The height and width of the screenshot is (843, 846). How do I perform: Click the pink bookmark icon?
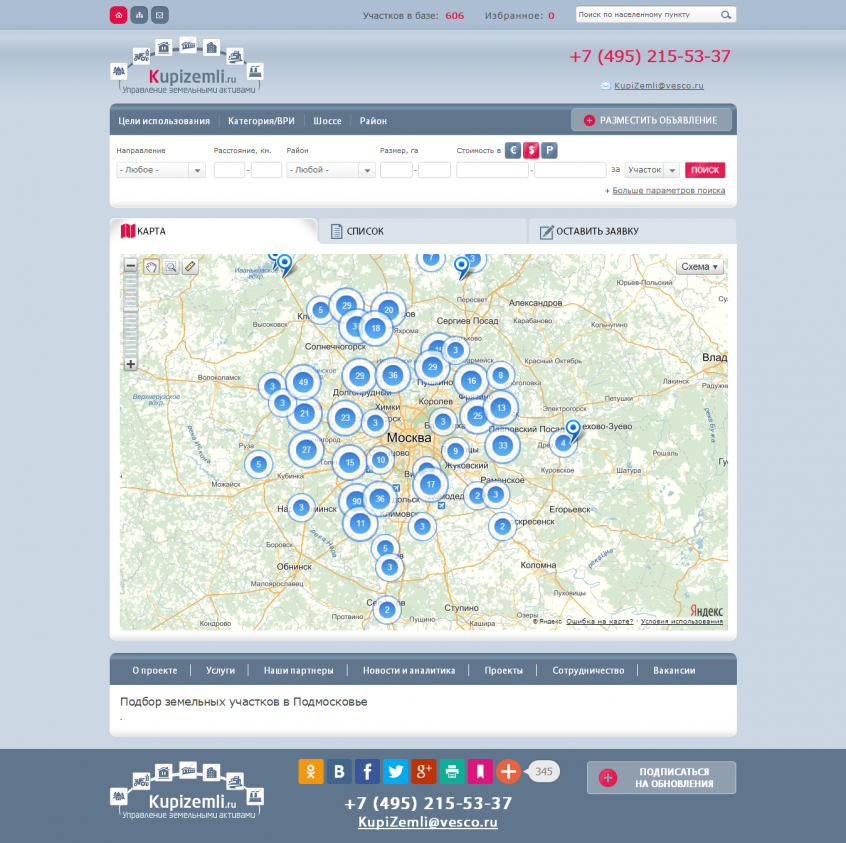click(x=480, y=771)
